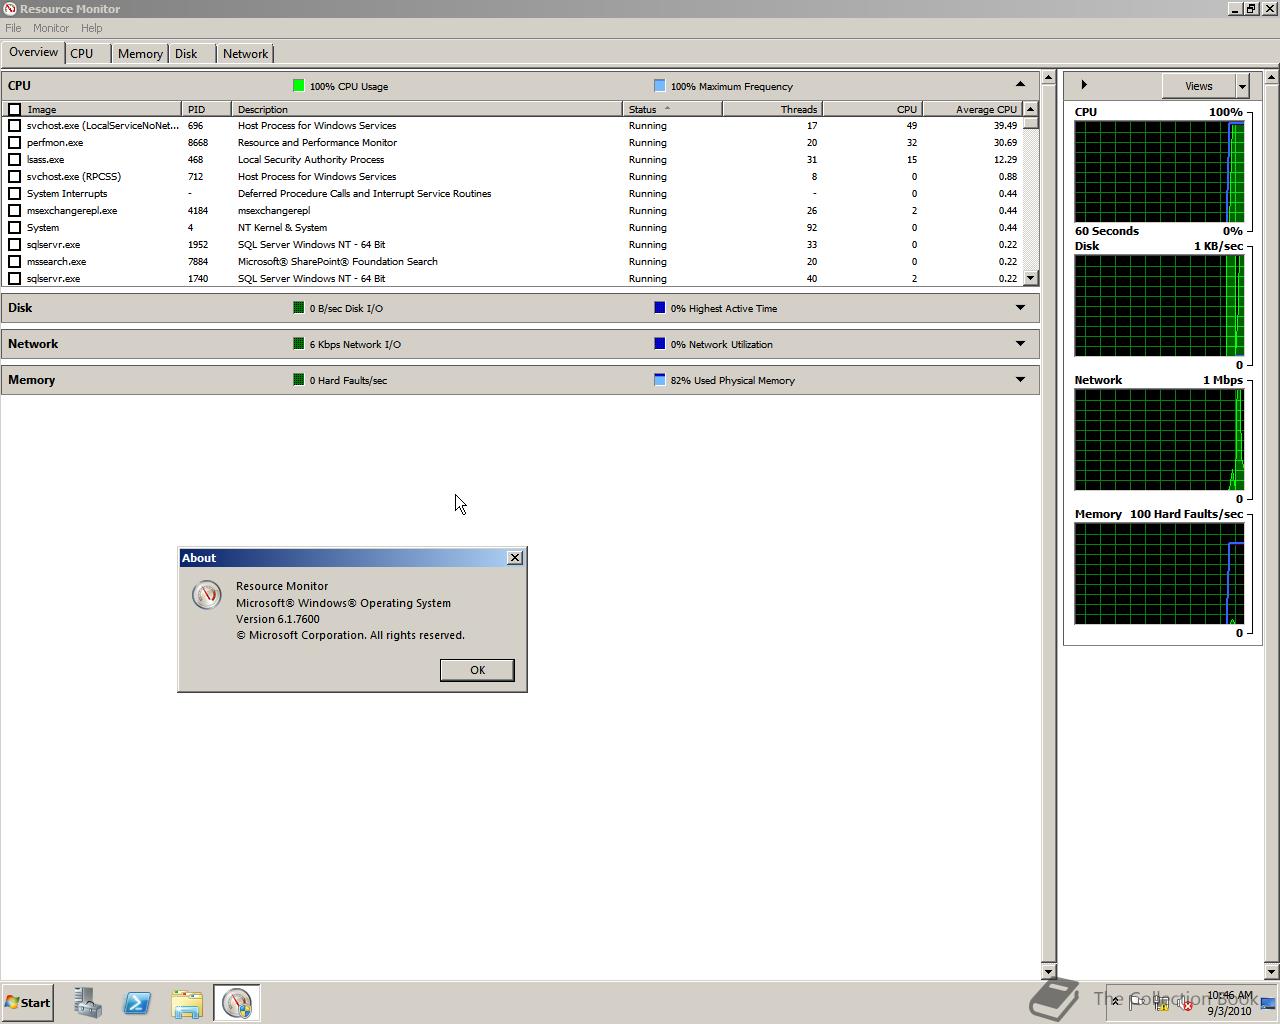
Task: Sort by Description column header
Action: point(427,109)
